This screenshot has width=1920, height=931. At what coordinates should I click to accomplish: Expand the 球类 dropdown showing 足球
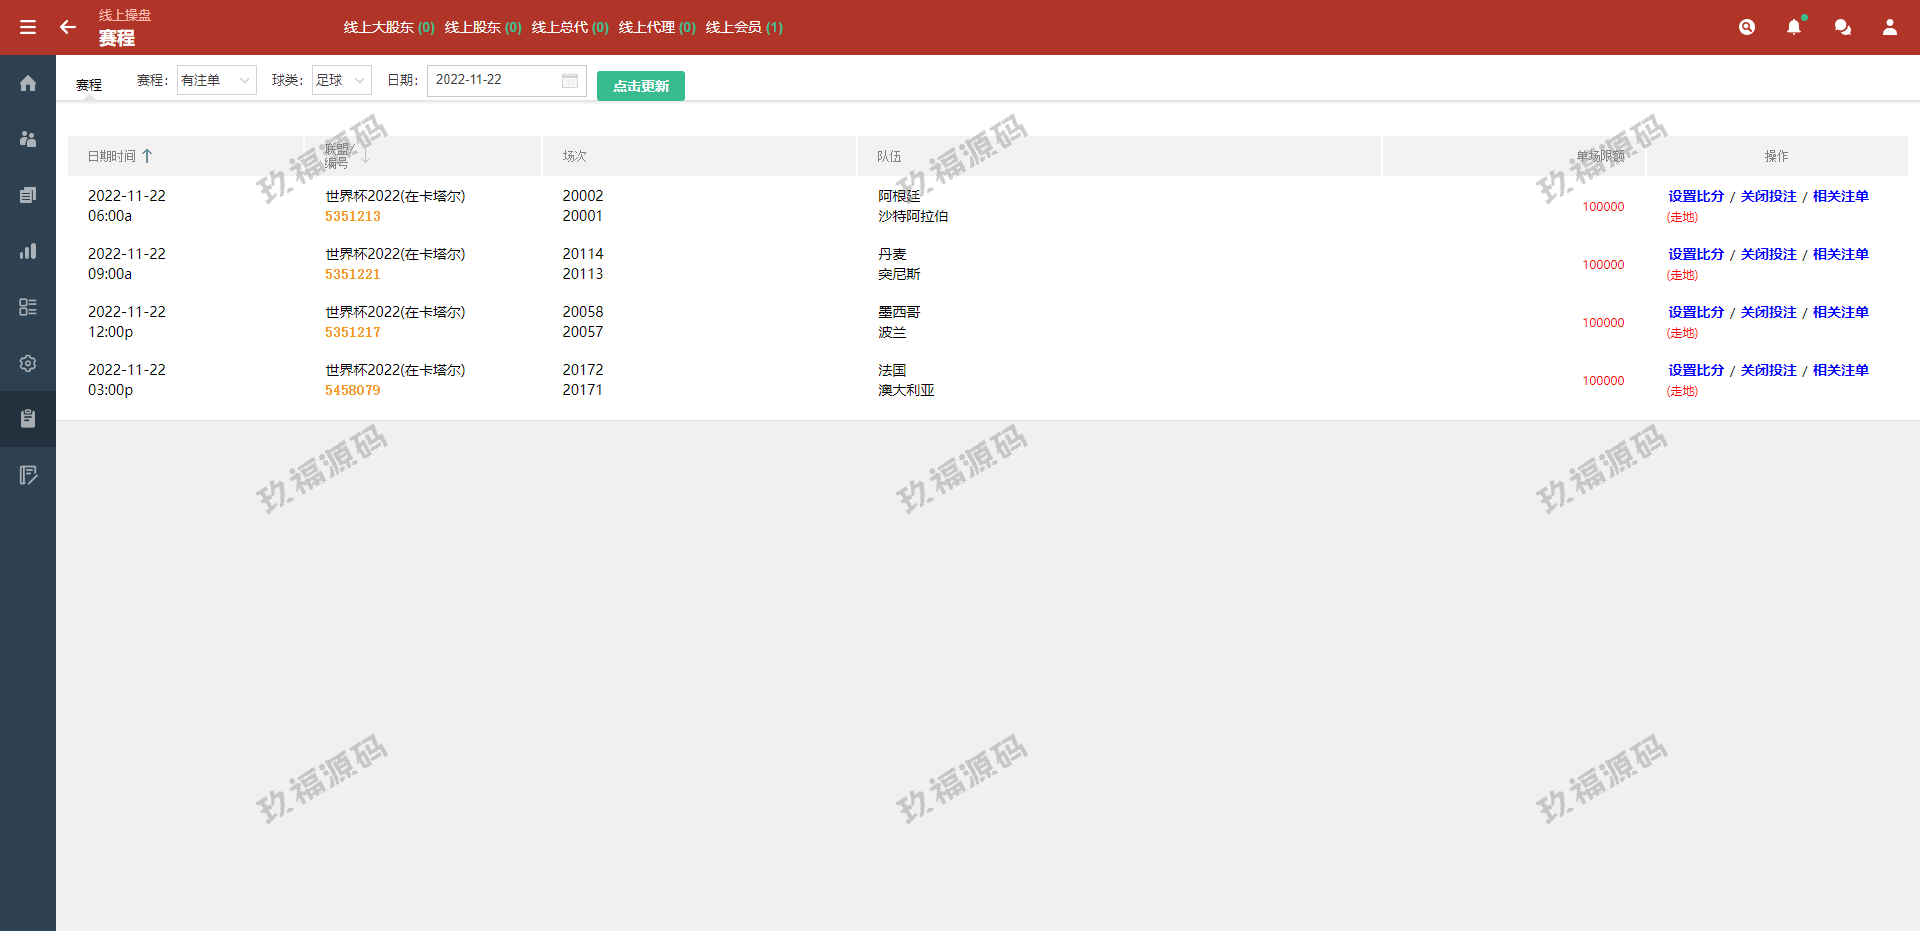341,80
